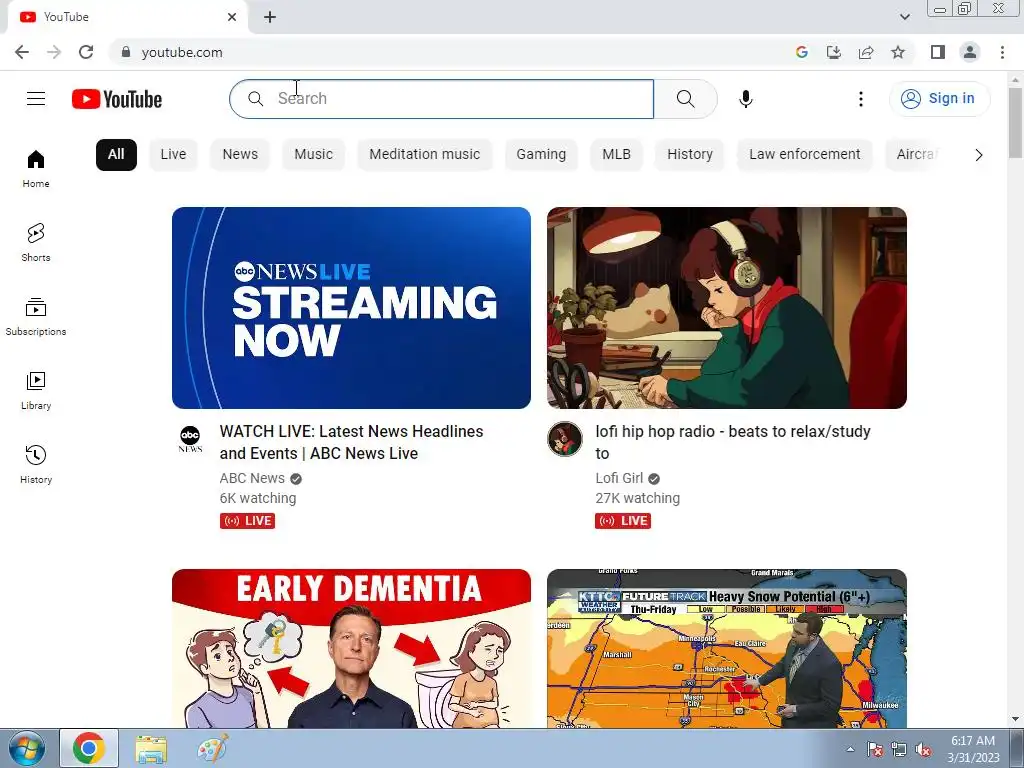Open History in the sidebar
The image size is (1024, 768).
point(36,464)
